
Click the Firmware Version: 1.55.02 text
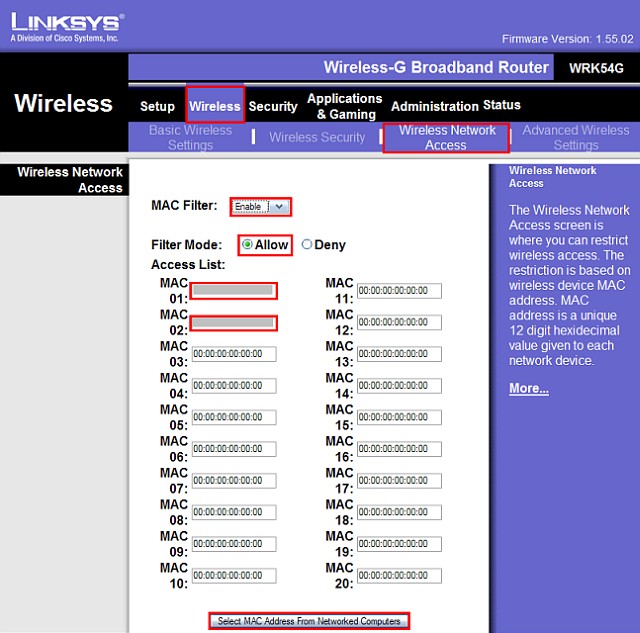tap(567, 39)
